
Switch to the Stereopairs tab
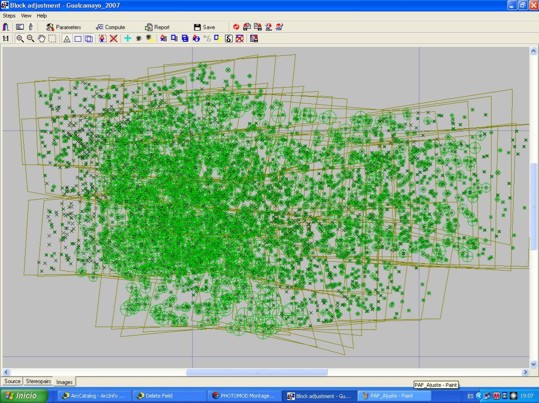click(x=38, y=381)
